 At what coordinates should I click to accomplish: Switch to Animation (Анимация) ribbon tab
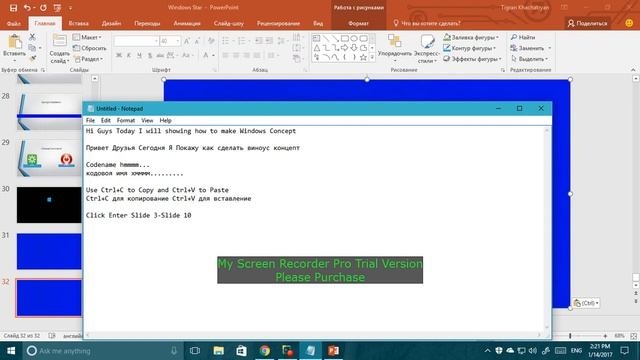(187, 24)
